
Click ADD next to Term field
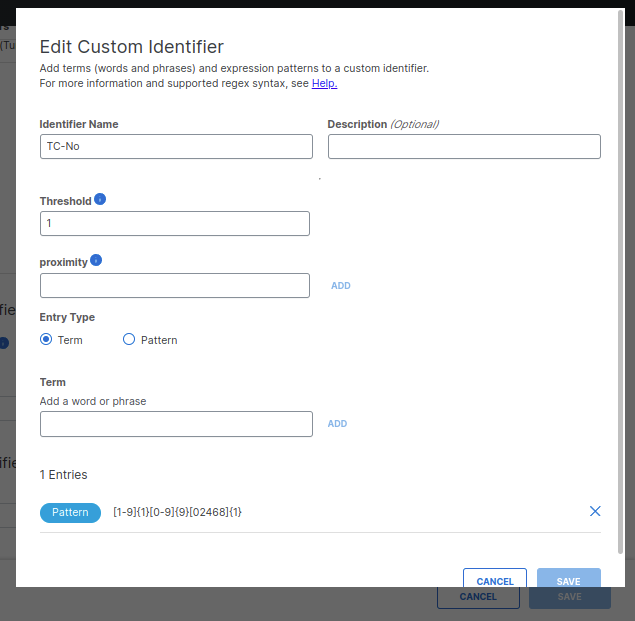coord(337,424)
